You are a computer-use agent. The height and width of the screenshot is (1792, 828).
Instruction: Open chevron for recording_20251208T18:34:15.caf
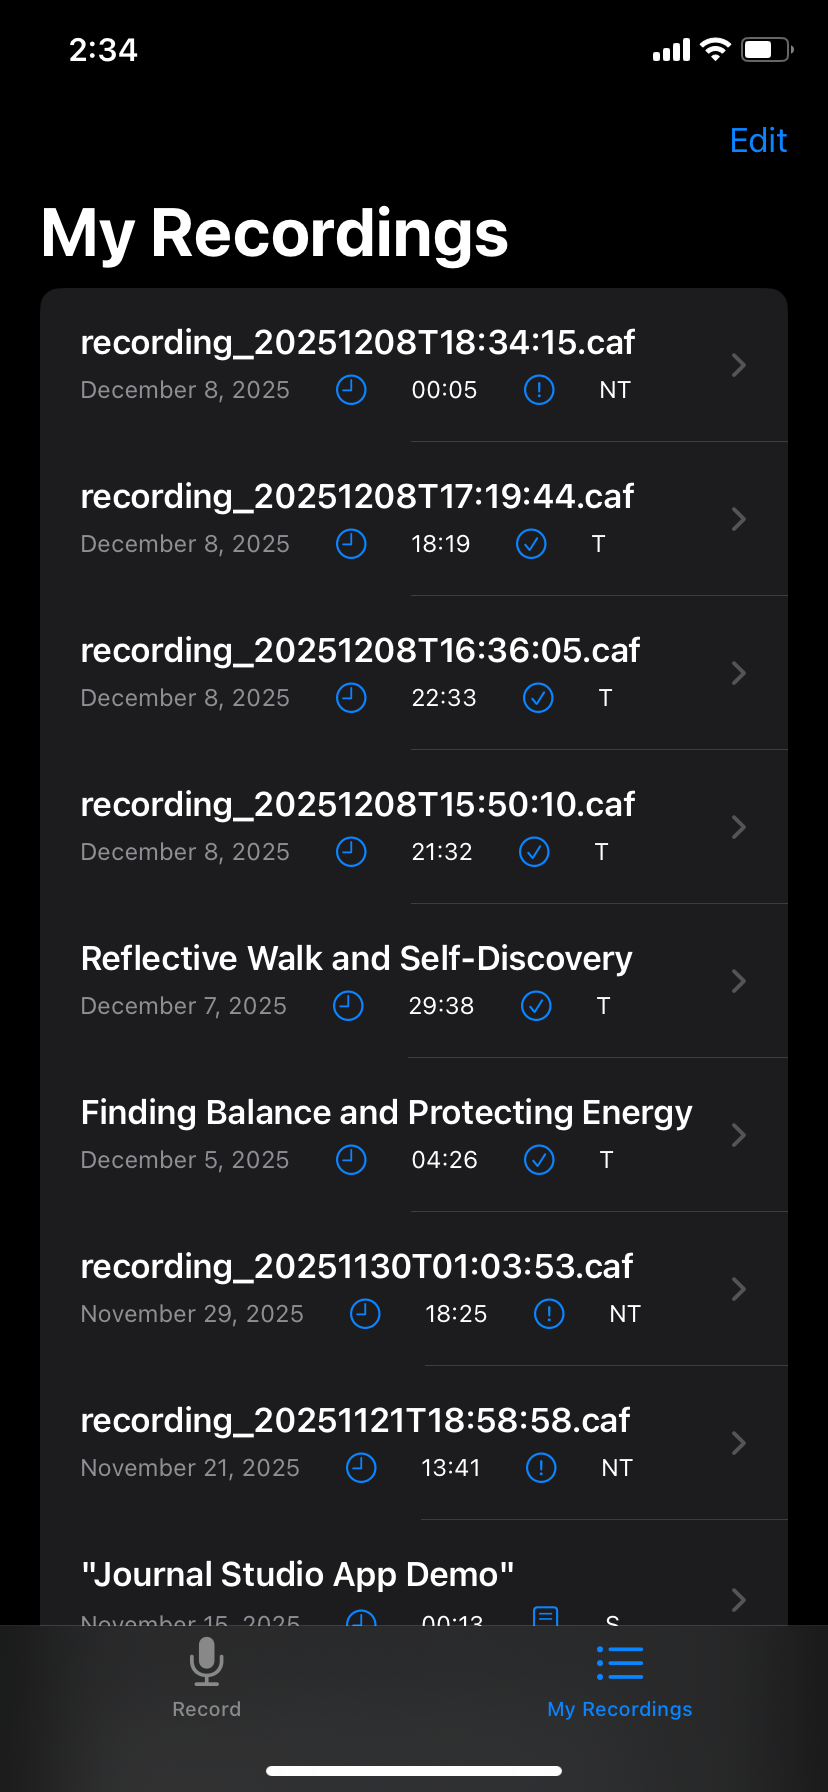pos(739,365)
